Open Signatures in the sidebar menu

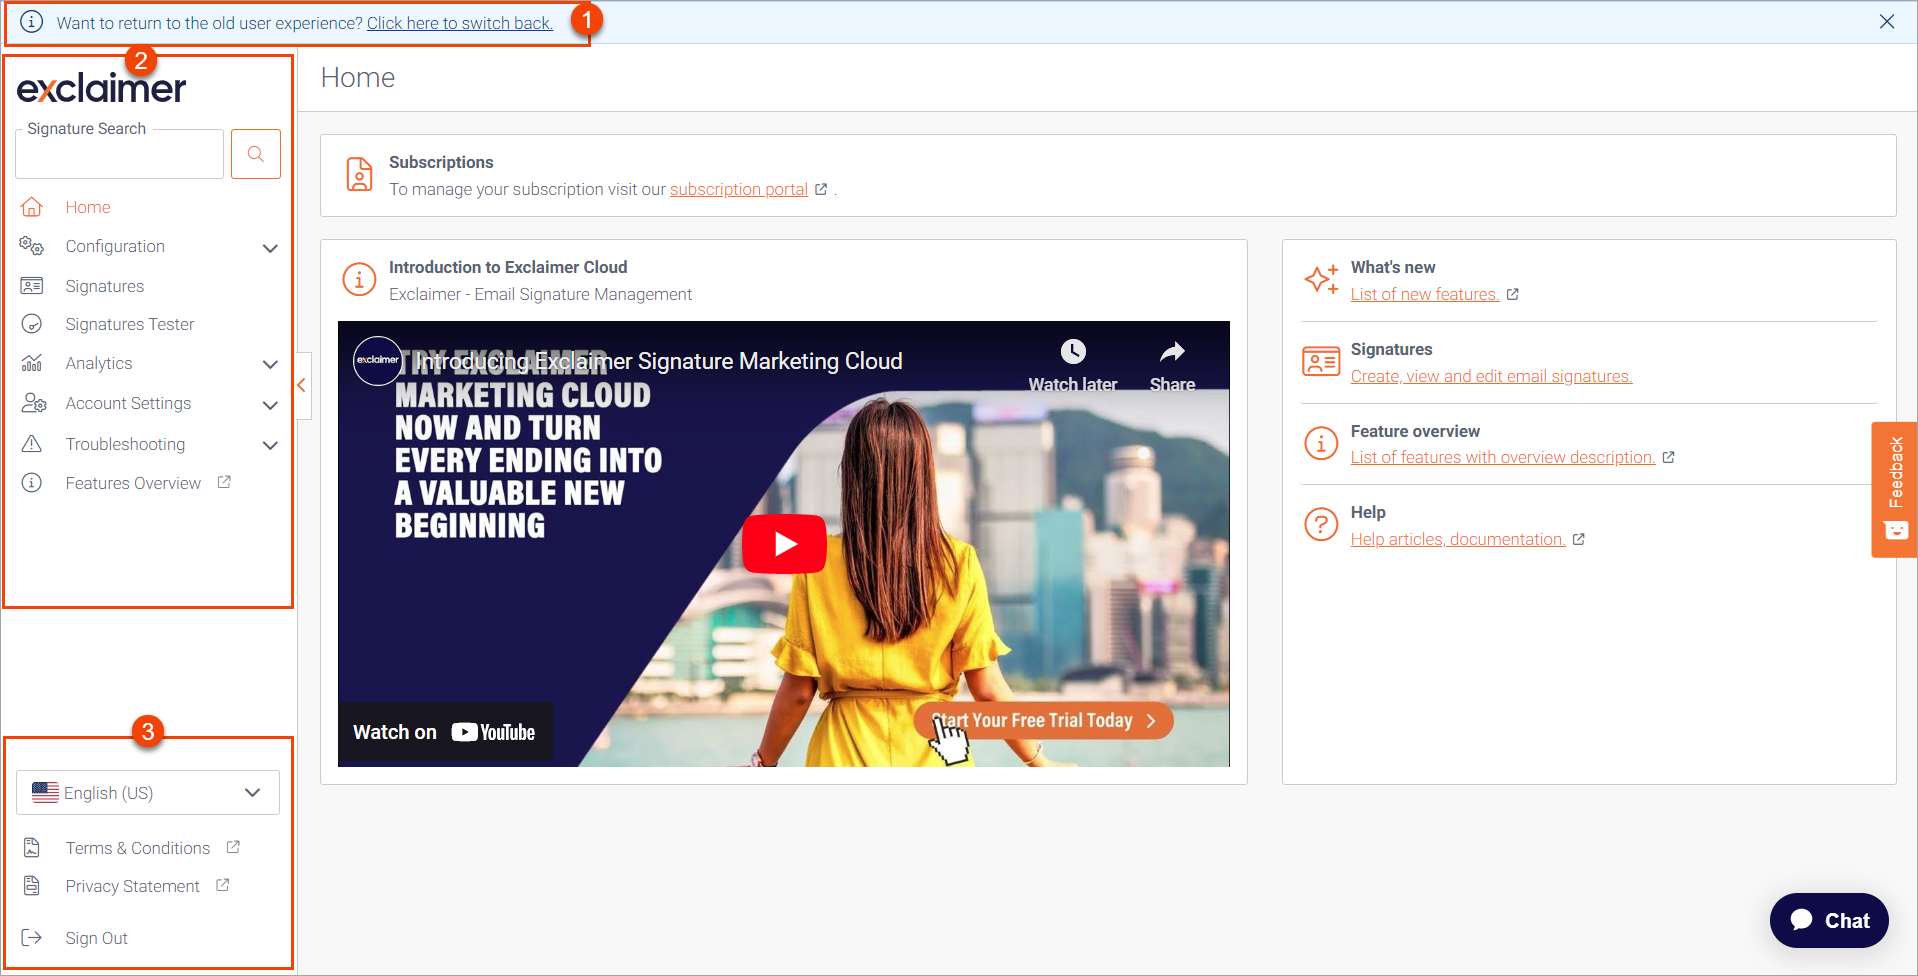[105, 286]
